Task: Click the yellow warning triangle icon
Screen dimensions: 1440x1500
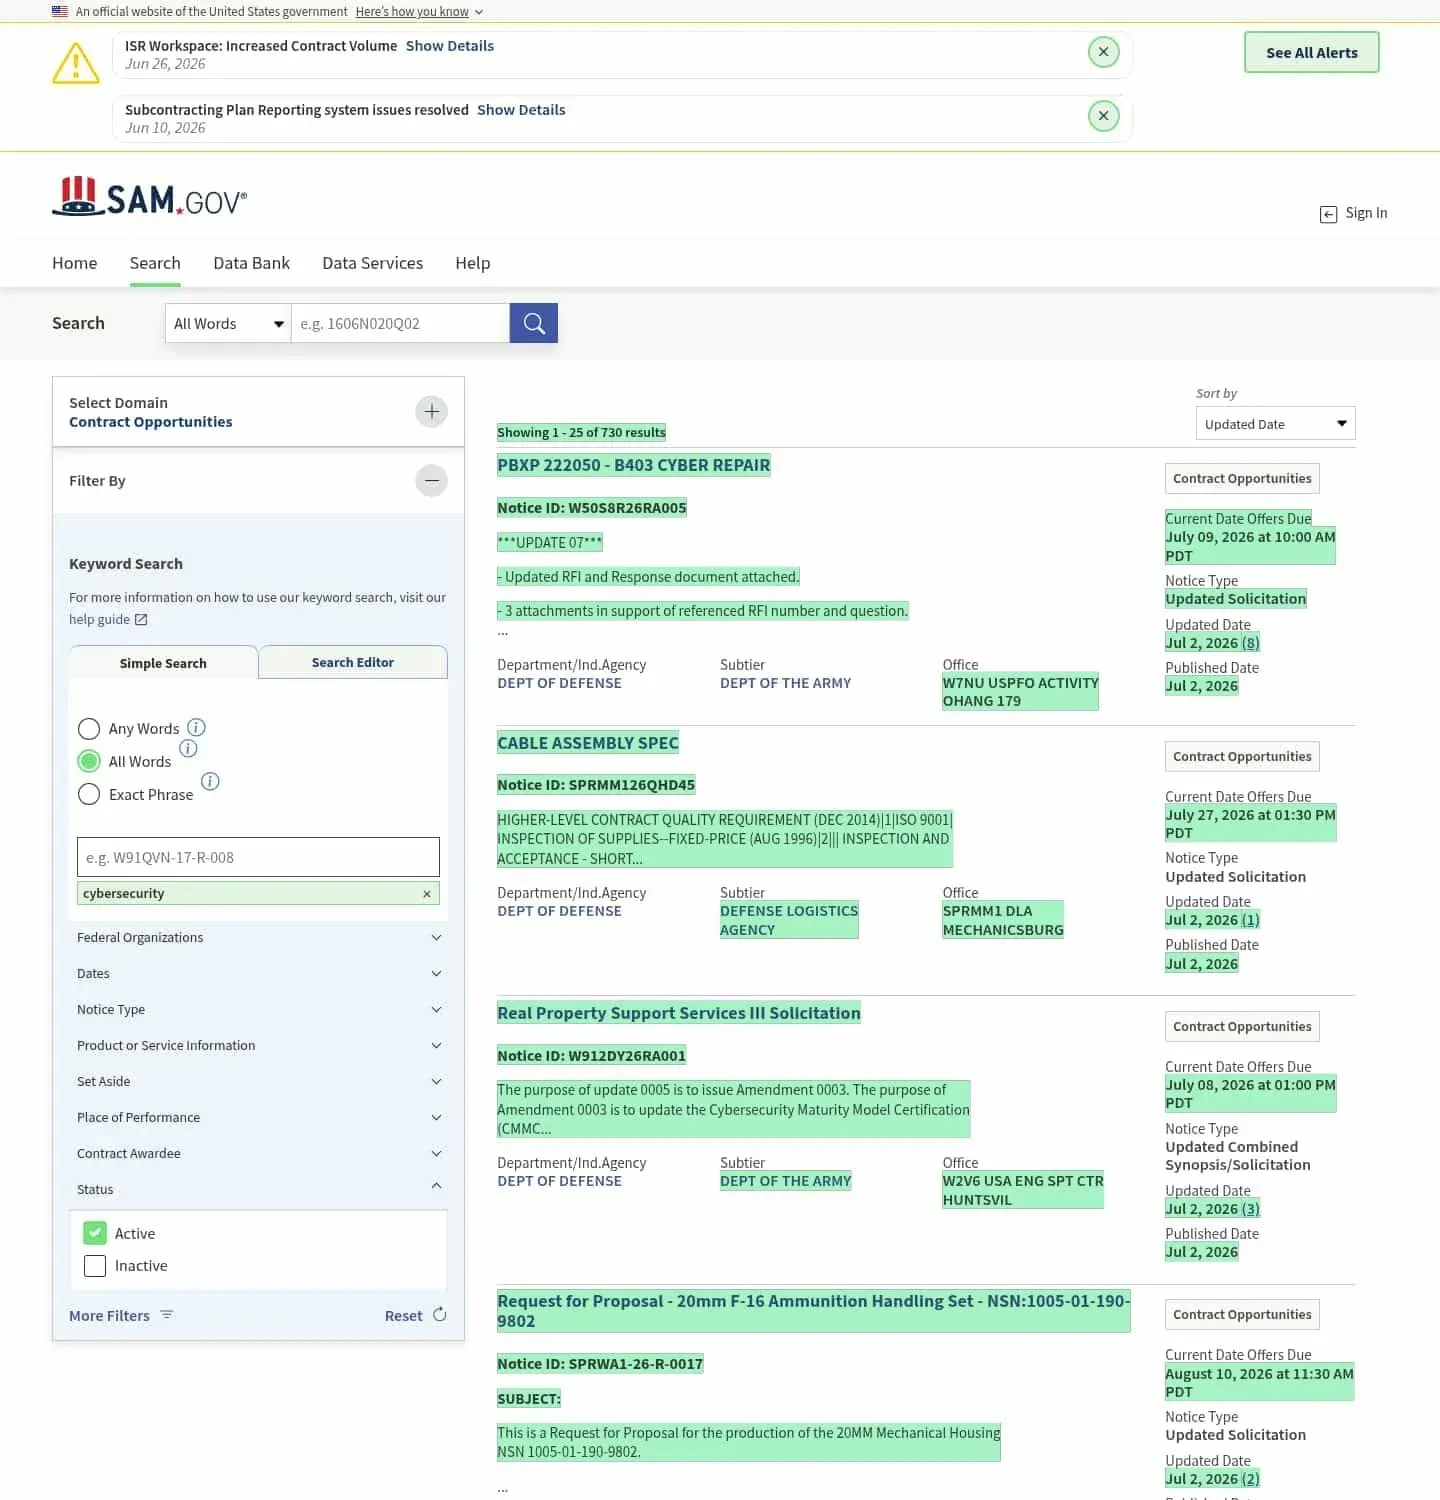Action: 76,63
